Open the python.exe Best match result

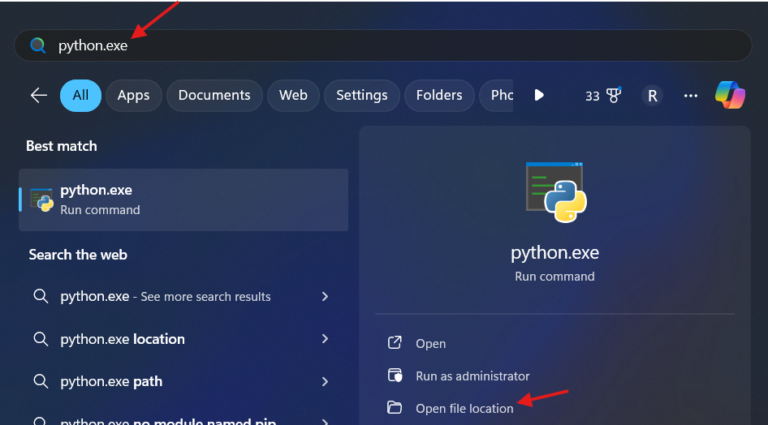coord(184,200)
